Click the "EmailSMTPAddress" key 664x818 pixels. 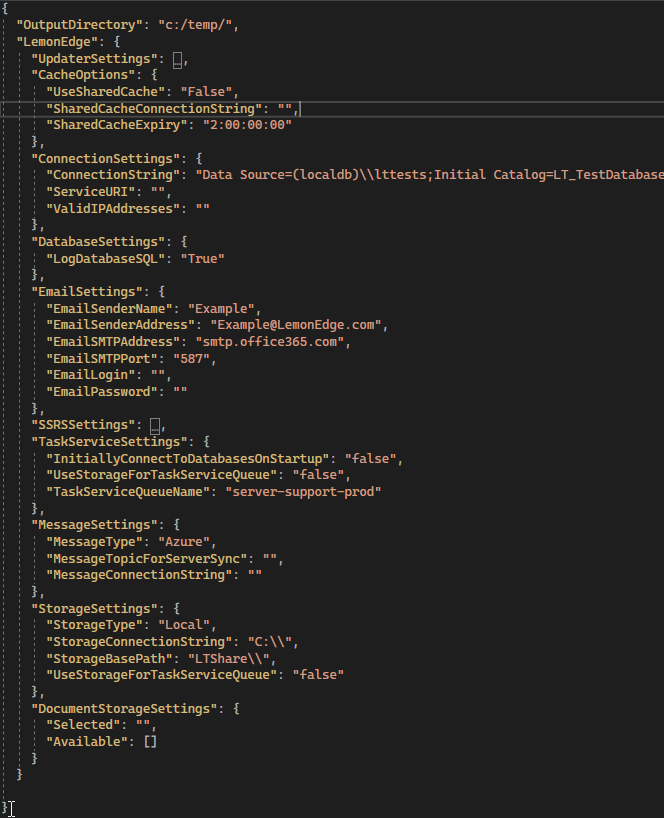113,342
